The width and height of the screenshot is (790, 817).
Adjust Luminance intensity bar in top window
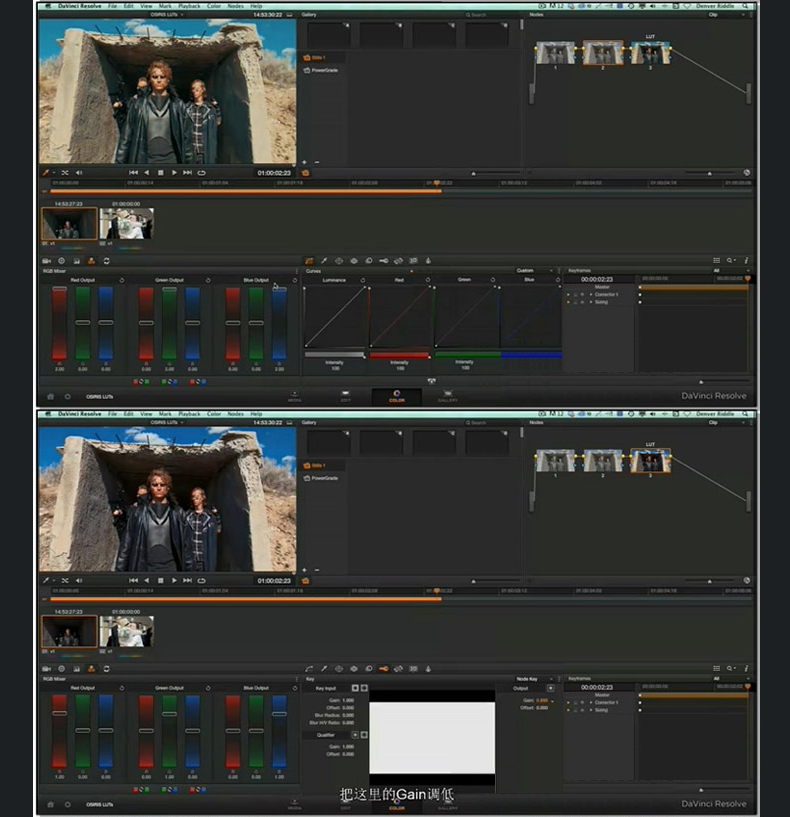tap(335, 355)
